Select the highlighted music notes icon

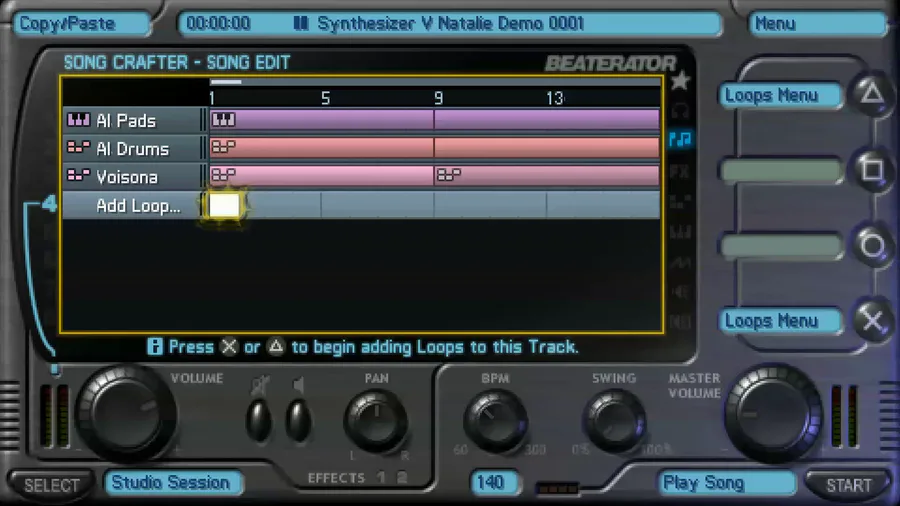coord(680,139)
